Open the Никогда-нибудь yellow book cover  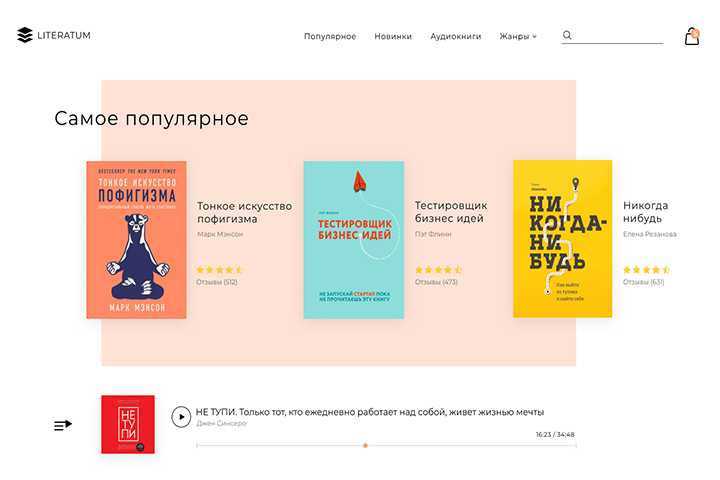point(562,239)
